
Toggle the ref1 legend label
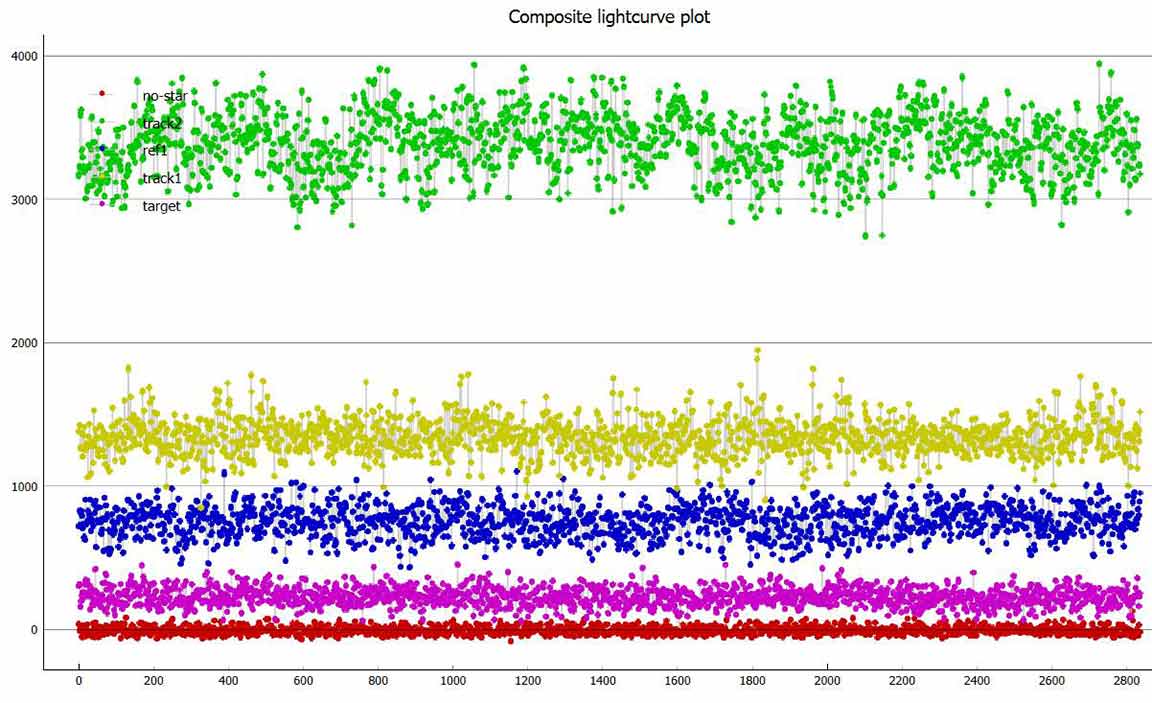pos(155,150)
